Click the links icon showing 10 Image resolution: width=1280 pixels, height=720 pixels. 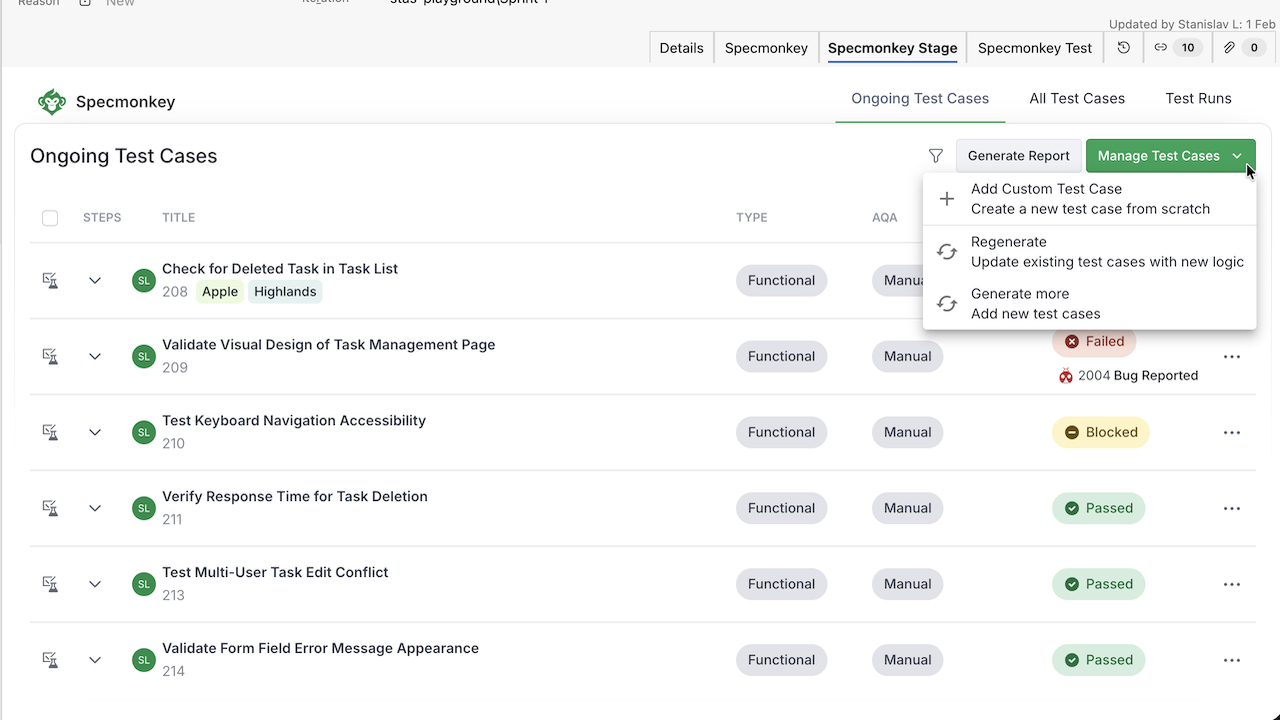click(1174, 48)
